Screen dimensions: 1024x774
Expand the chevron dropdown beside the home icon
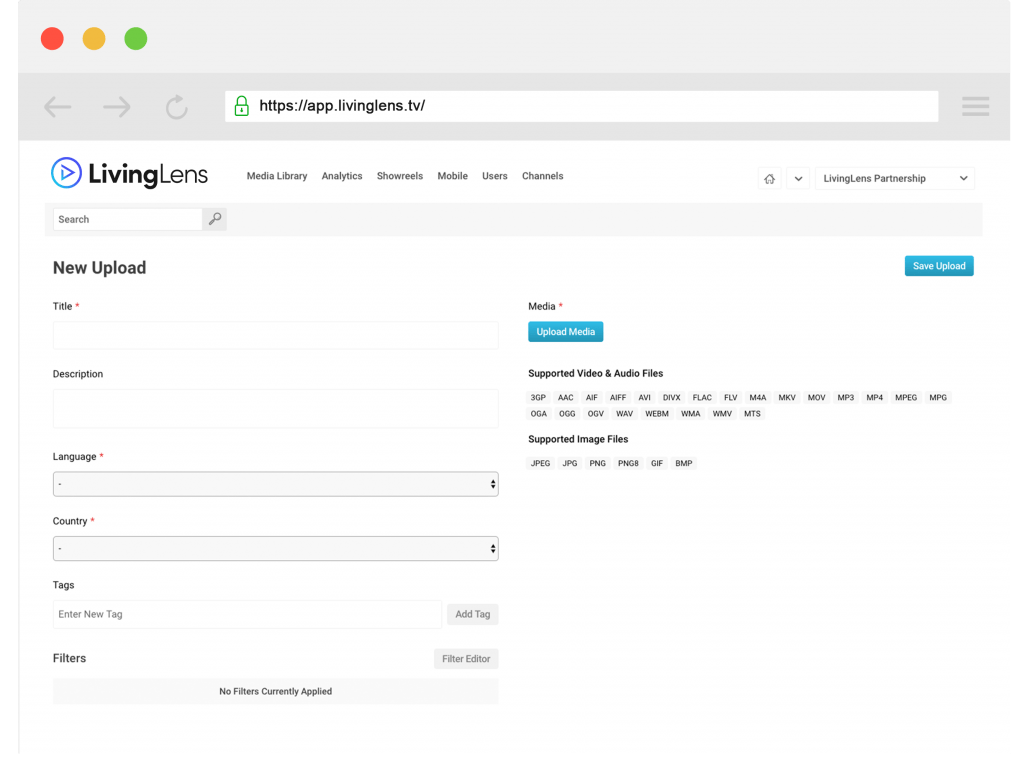click(x=798, y=178)
